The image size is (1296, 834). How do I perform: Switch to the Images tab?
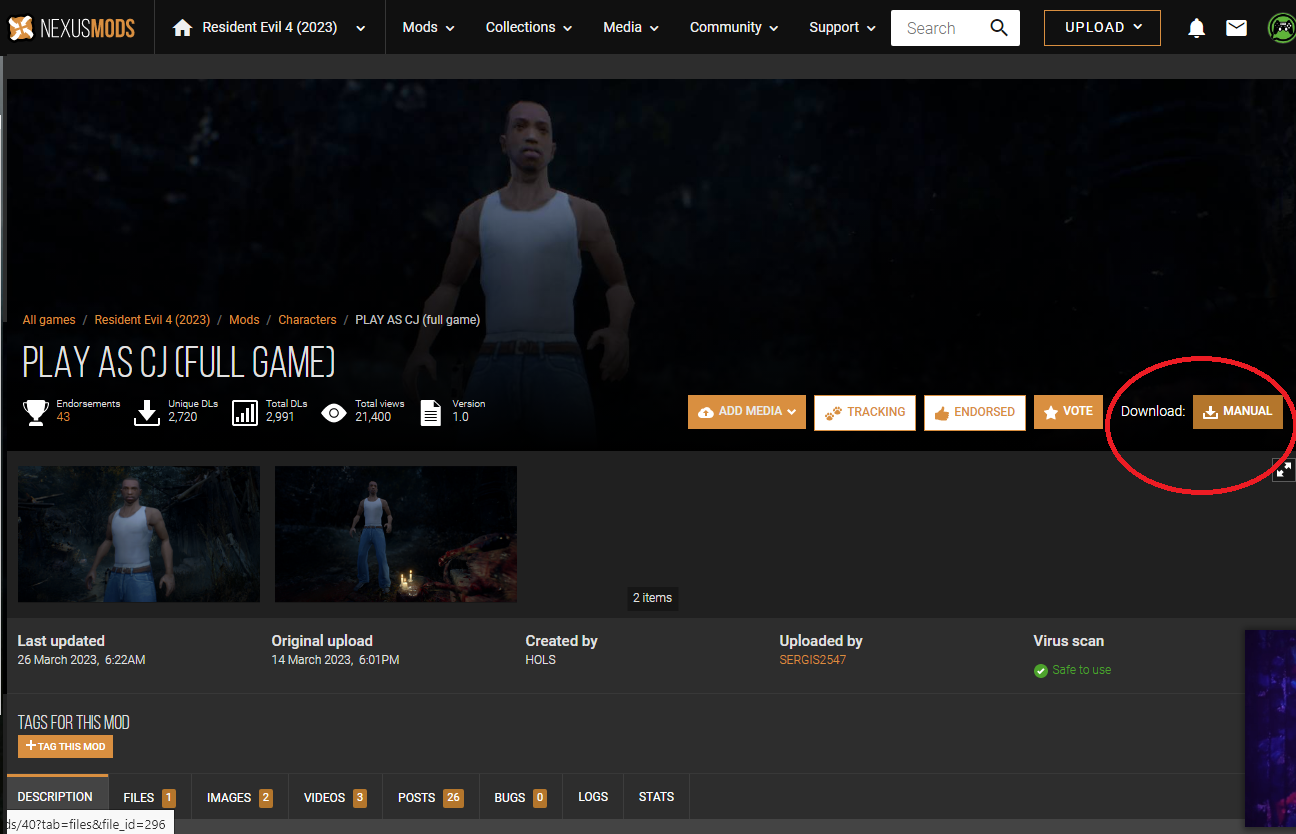240,797
